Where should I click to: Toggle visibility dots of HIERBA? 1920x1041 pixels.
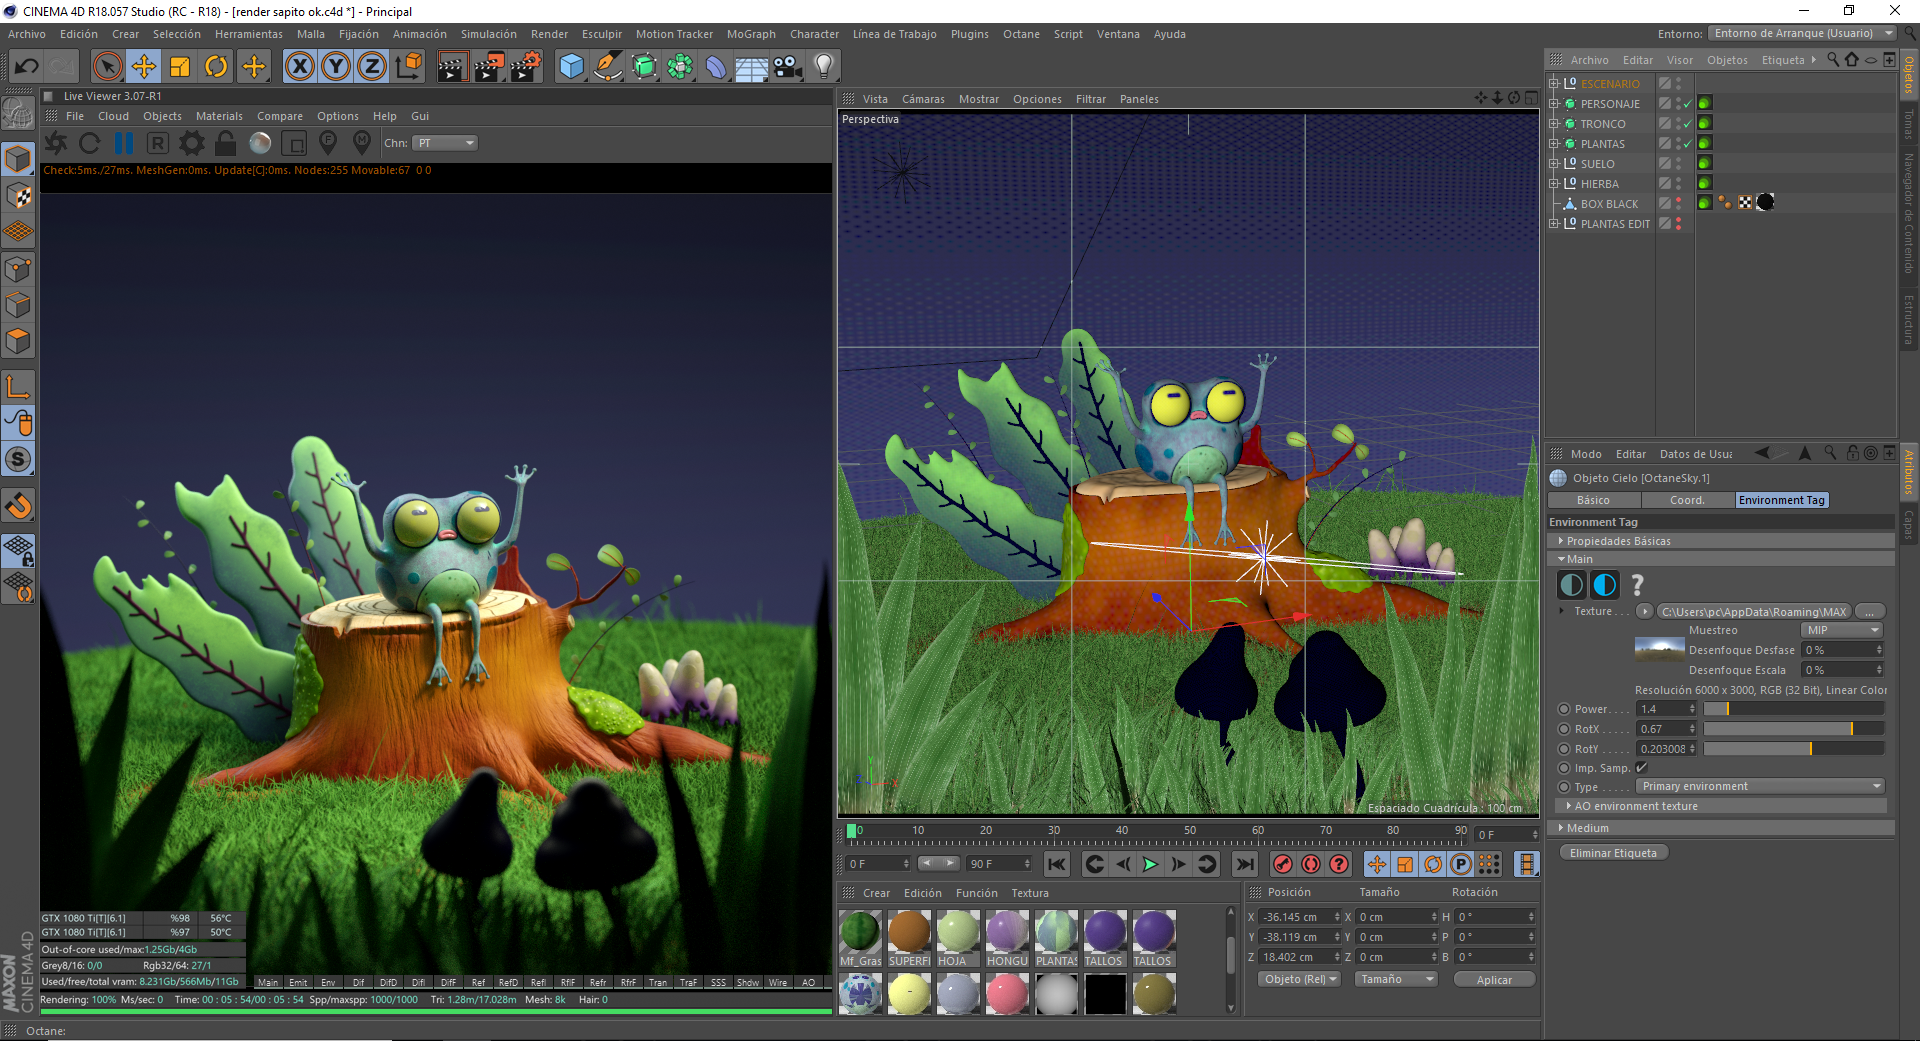pos(1678,184)
